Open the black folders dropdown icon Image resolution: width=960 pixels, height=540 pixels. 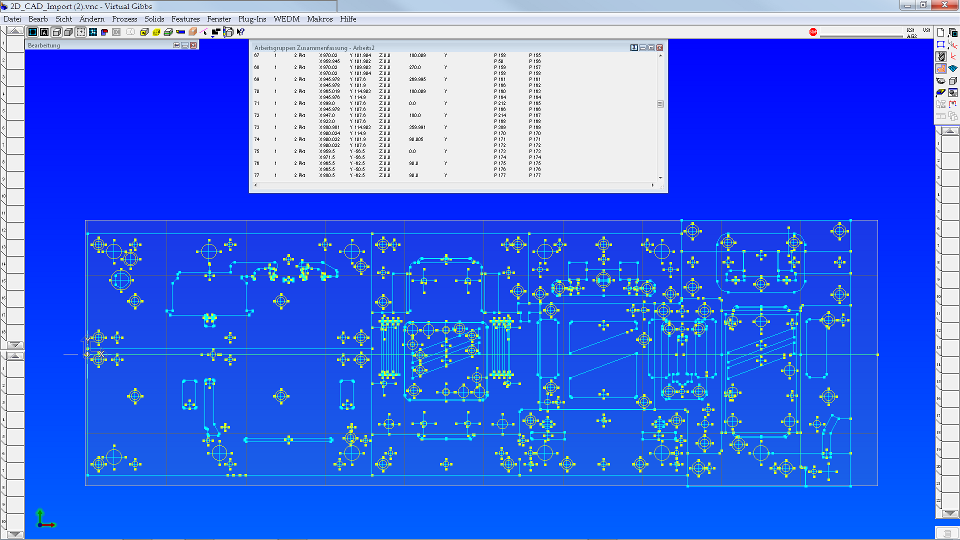tap(215, 32)
